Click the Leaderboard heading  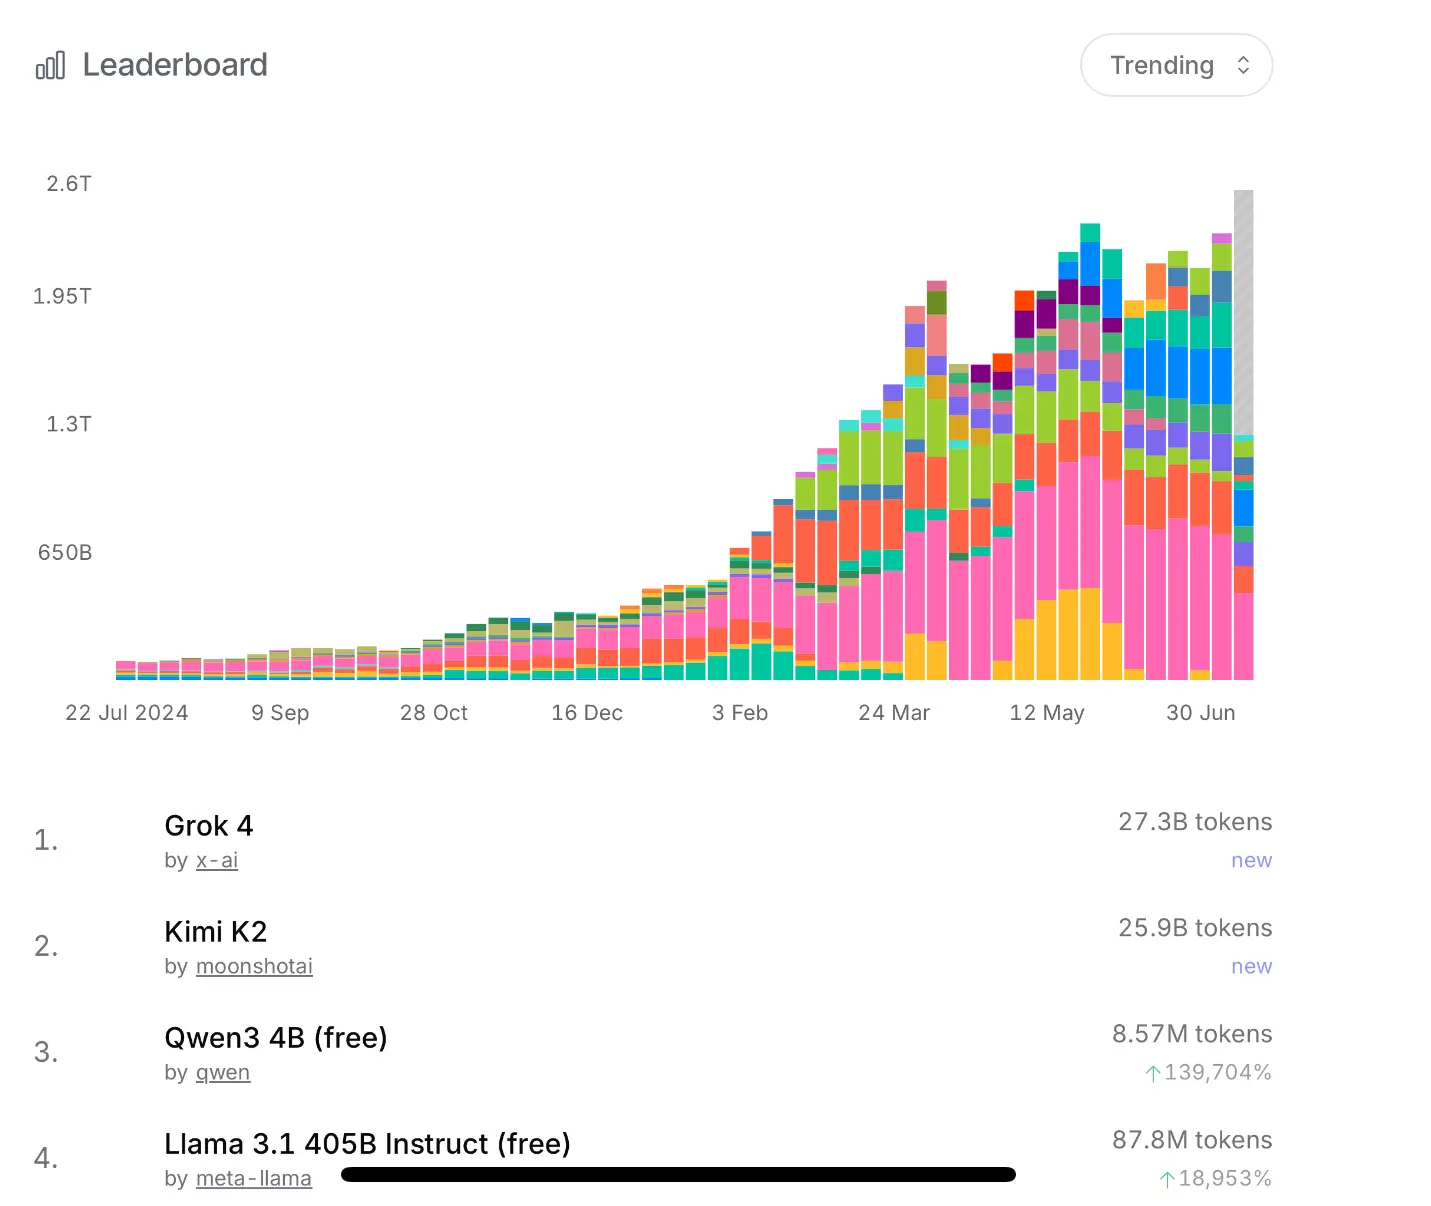click(175, 65)
